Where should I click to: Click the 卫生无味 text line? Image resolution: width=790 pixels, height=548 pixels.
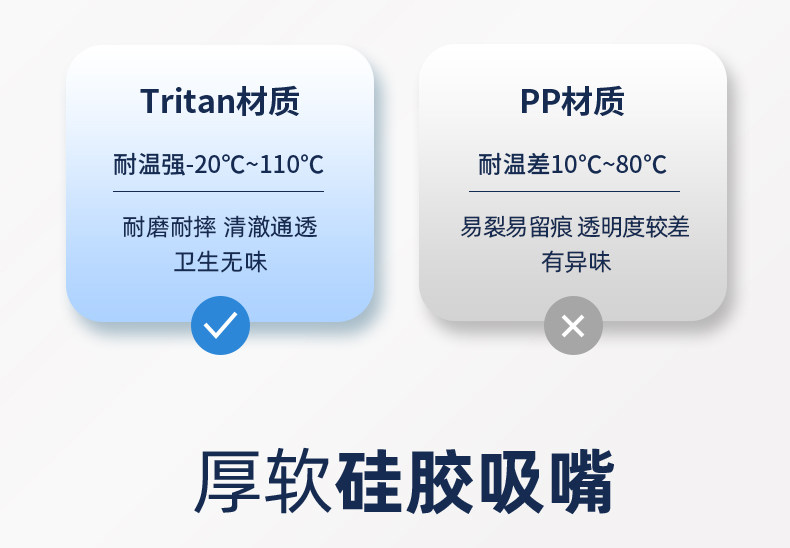pyautogui.click(x=220, y=262)
